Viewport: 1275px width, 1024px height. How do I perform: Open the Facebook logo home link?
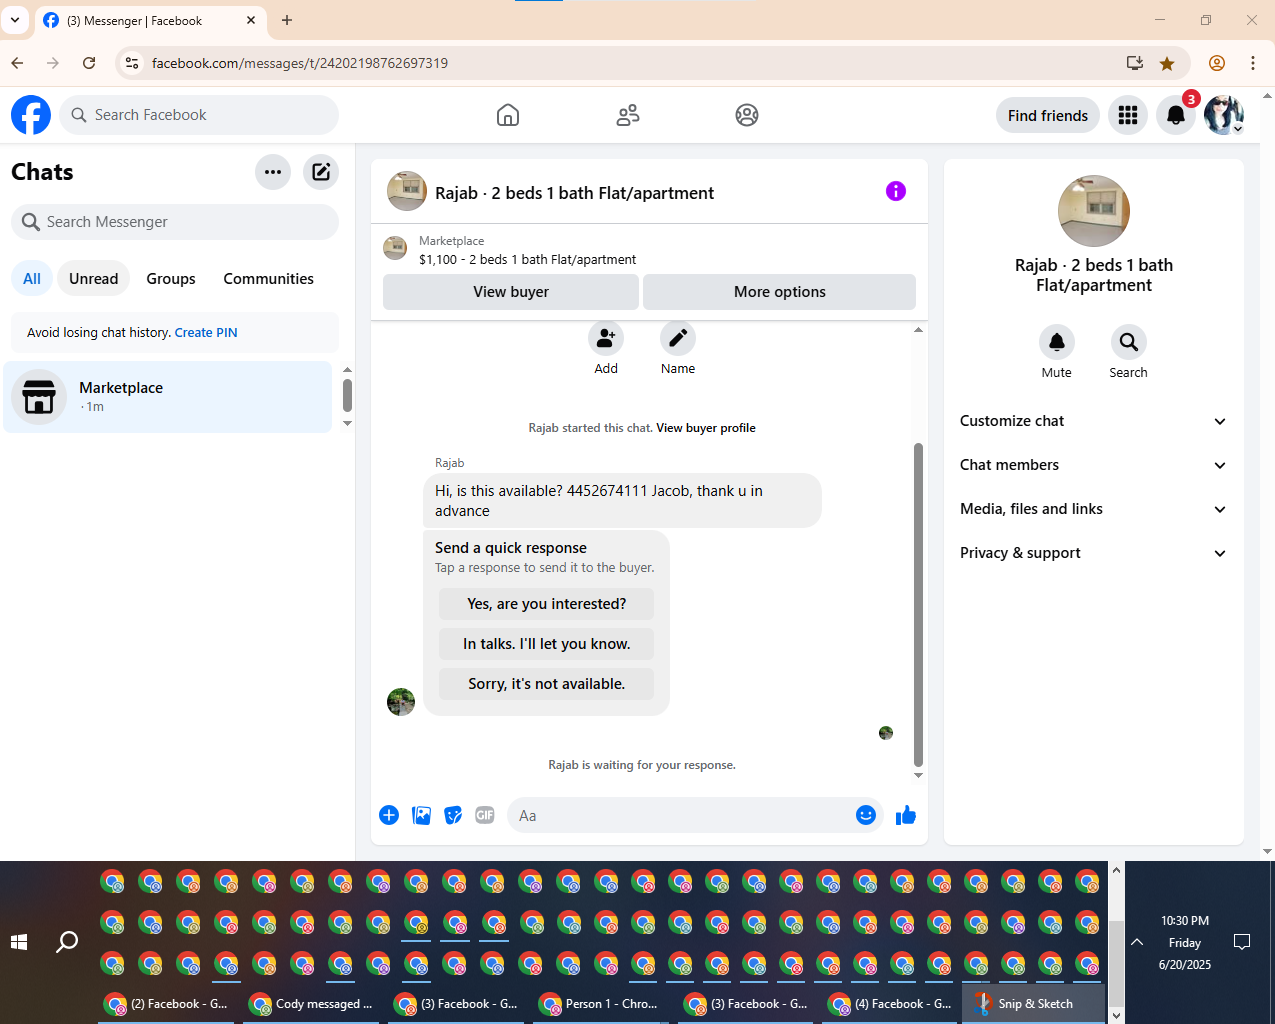pos(31,115)
